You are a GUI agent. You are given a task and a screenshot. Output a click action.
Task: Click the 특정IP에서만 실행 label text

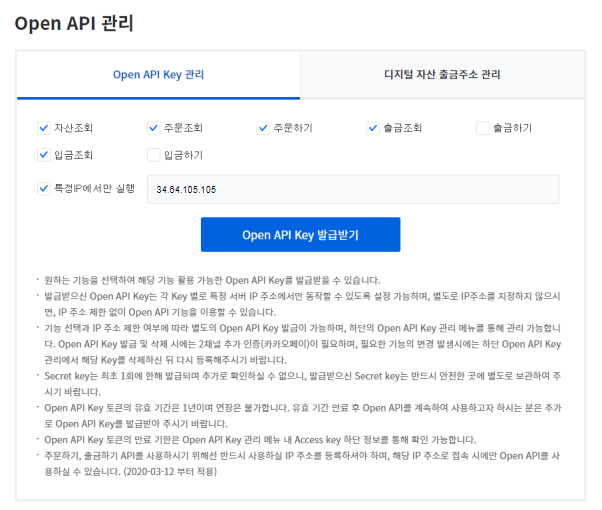[94, 188]
